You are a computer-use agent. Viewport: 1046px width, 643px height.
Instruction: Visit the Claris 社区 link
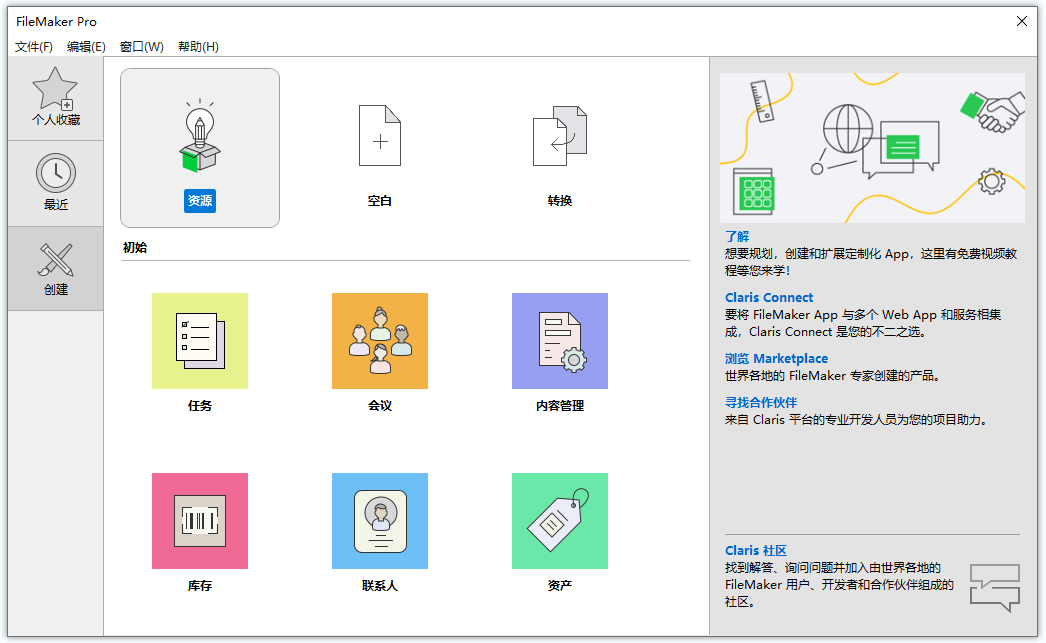pyautogui.click(x=756, y=550)
